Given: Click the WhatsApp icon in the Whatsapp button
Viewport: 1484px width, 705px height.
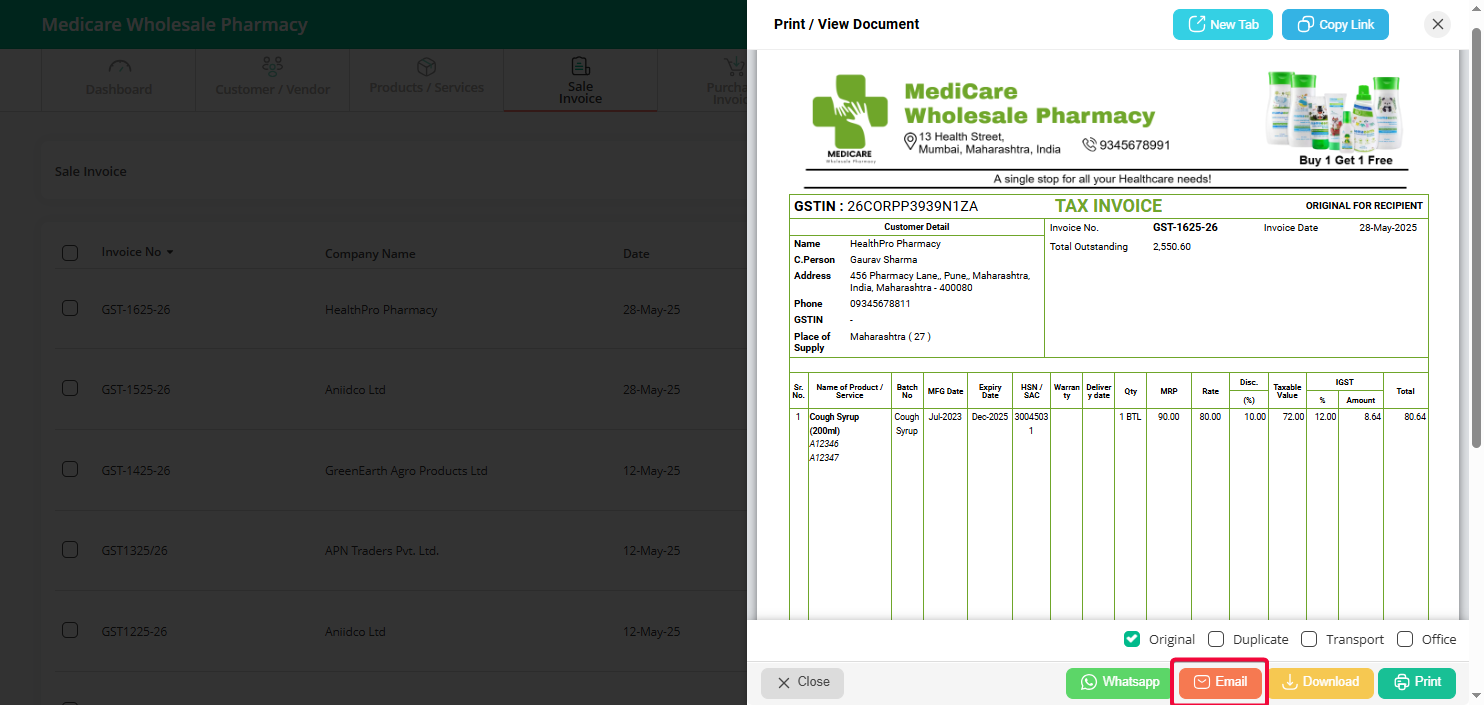Looking at the screenshot, I should point(1089,682).
